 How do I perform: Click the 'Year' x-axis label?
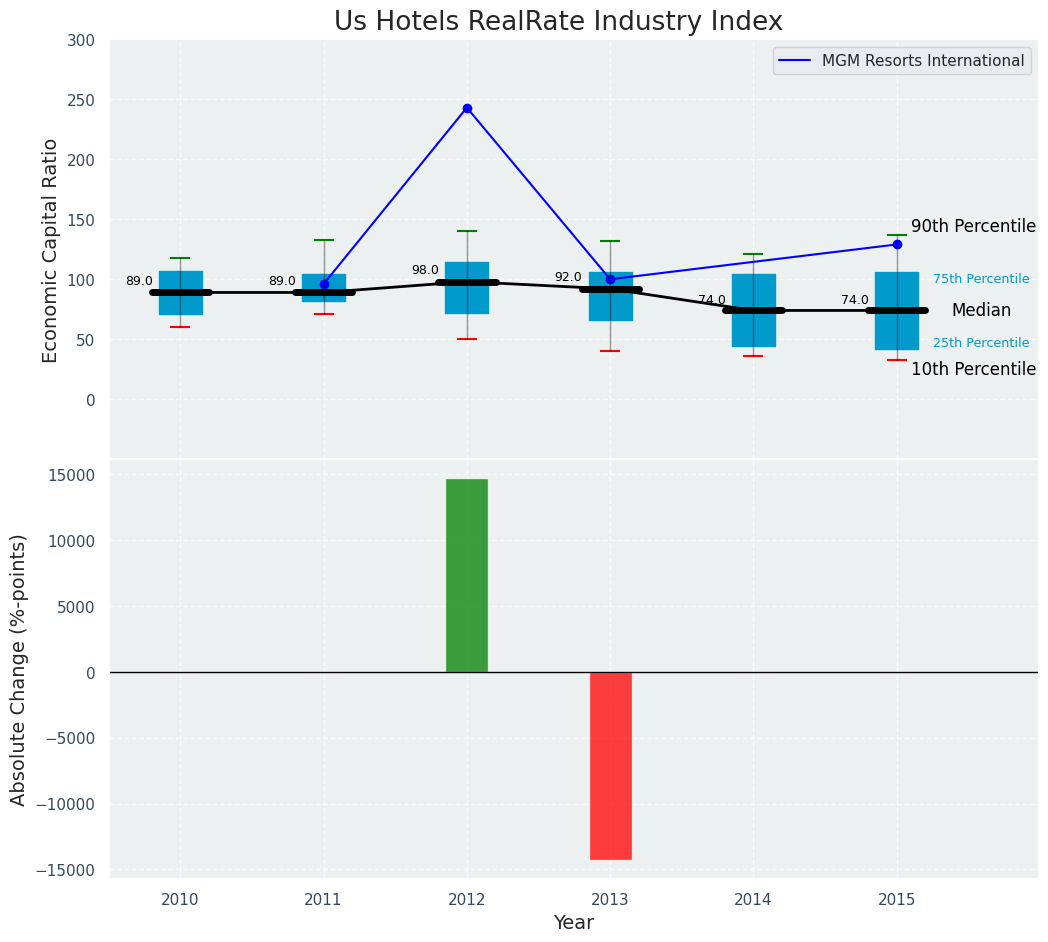click(573, 923)
